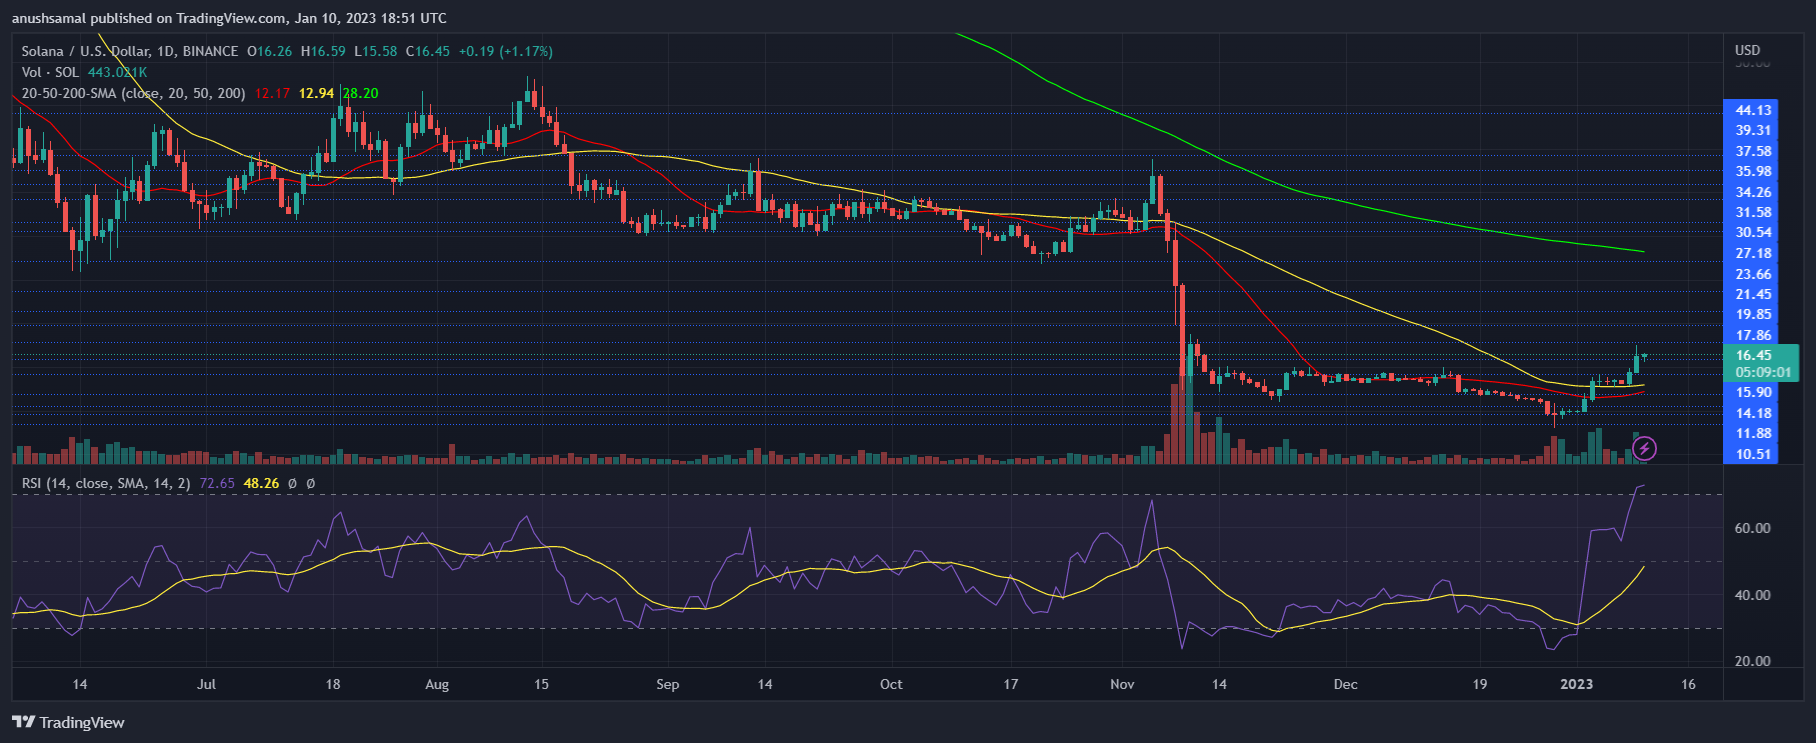Viewport: 1816px width, 743px height.
Task: Click the TradingView logo at bottom left
Action: (68, 722)
